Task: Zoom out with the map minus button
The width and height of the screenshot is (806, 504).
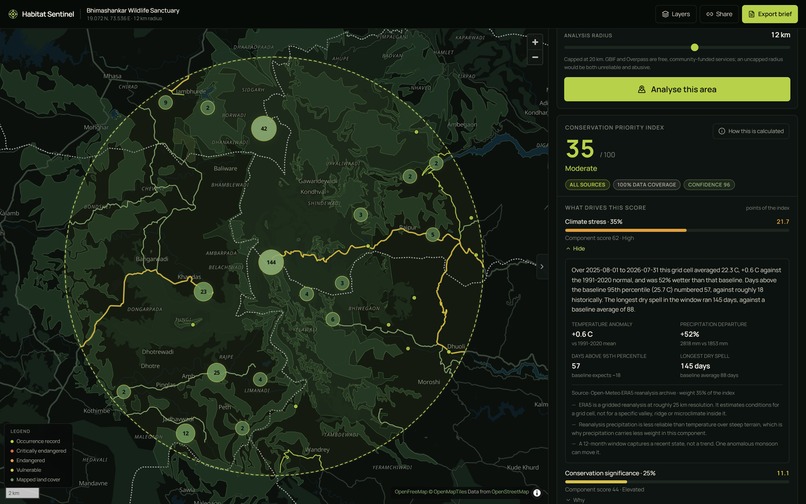Action: 535,57
